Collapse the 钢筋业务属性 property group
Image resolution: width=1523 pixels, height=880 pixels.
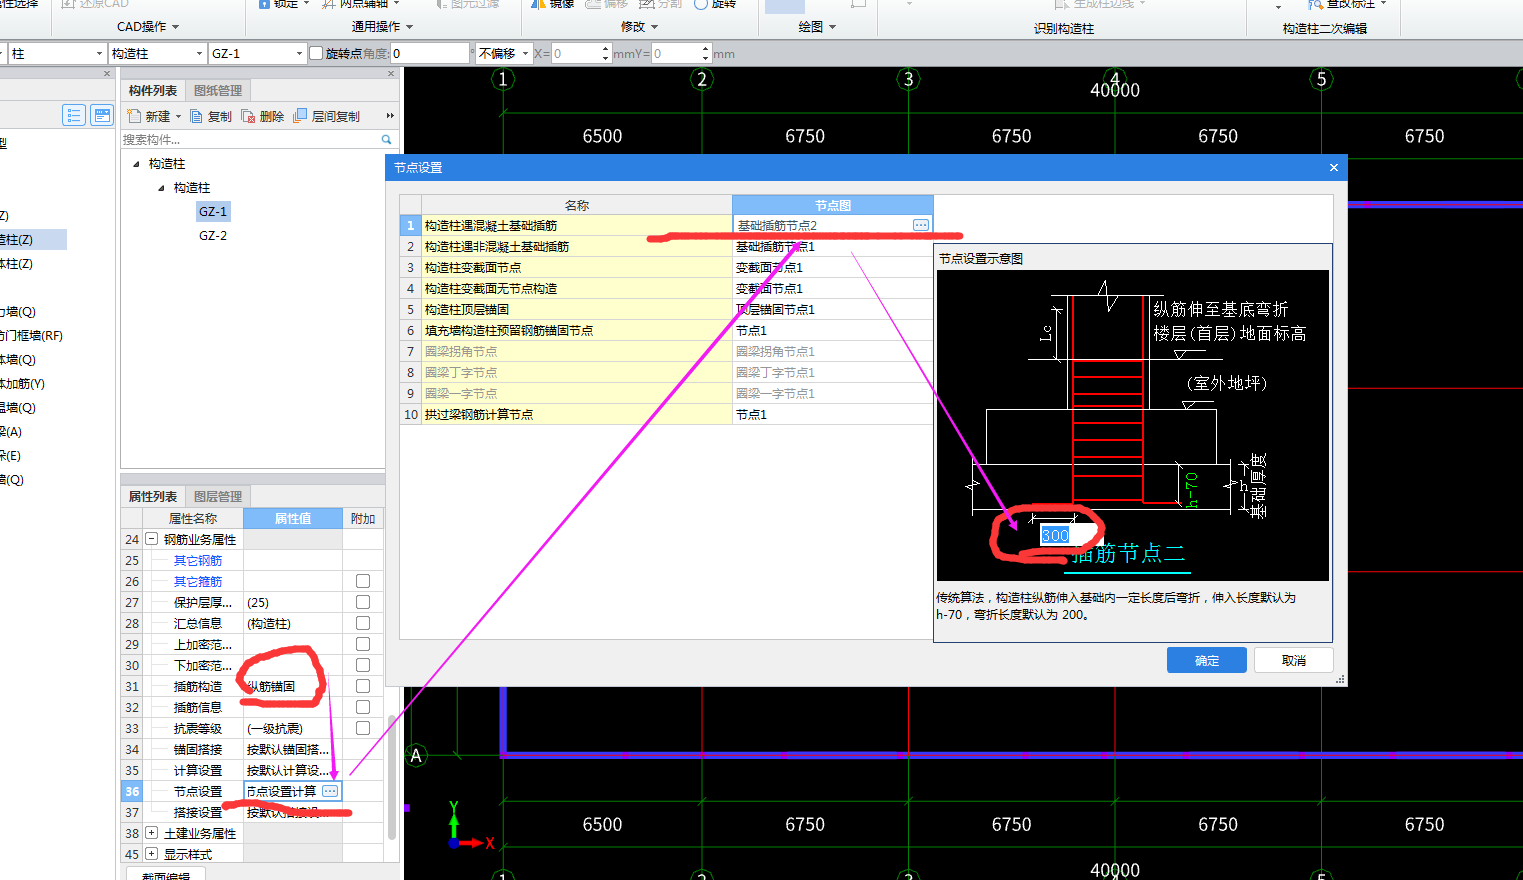point(152,539)
